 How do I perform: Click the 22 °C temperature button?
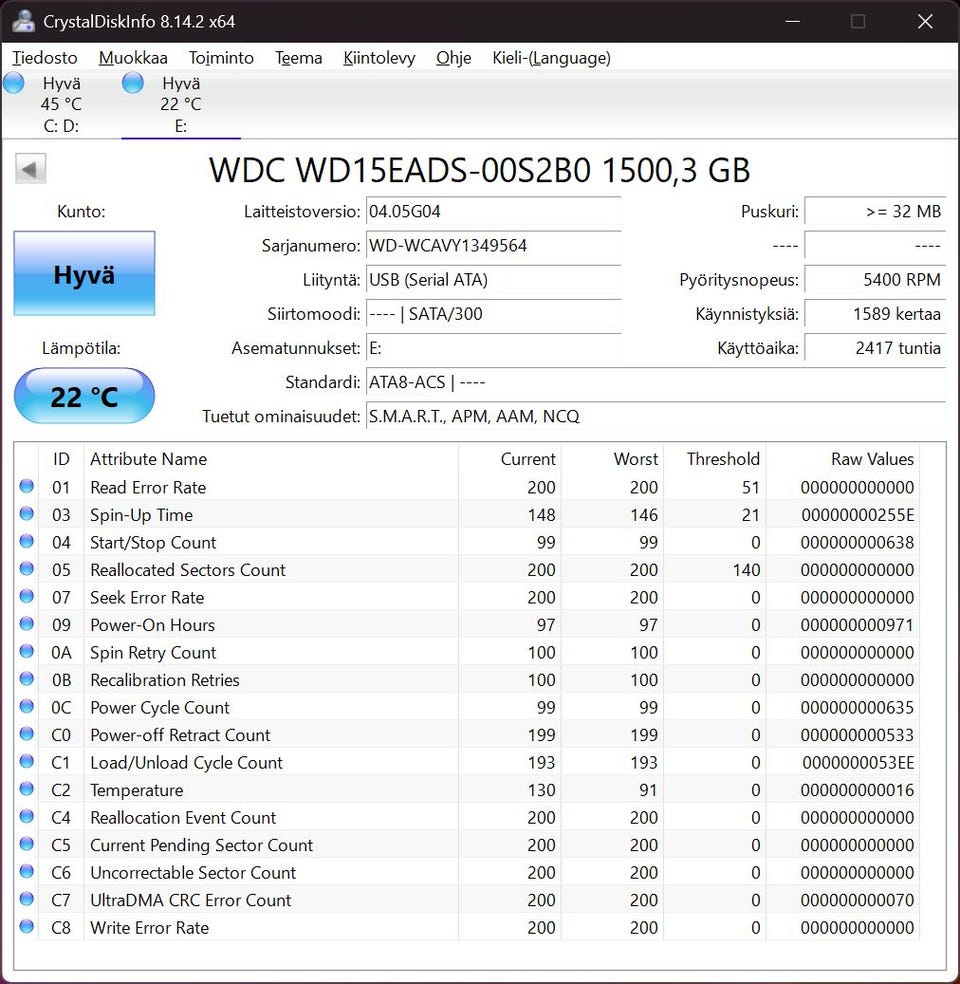click(x=84, y=396)
